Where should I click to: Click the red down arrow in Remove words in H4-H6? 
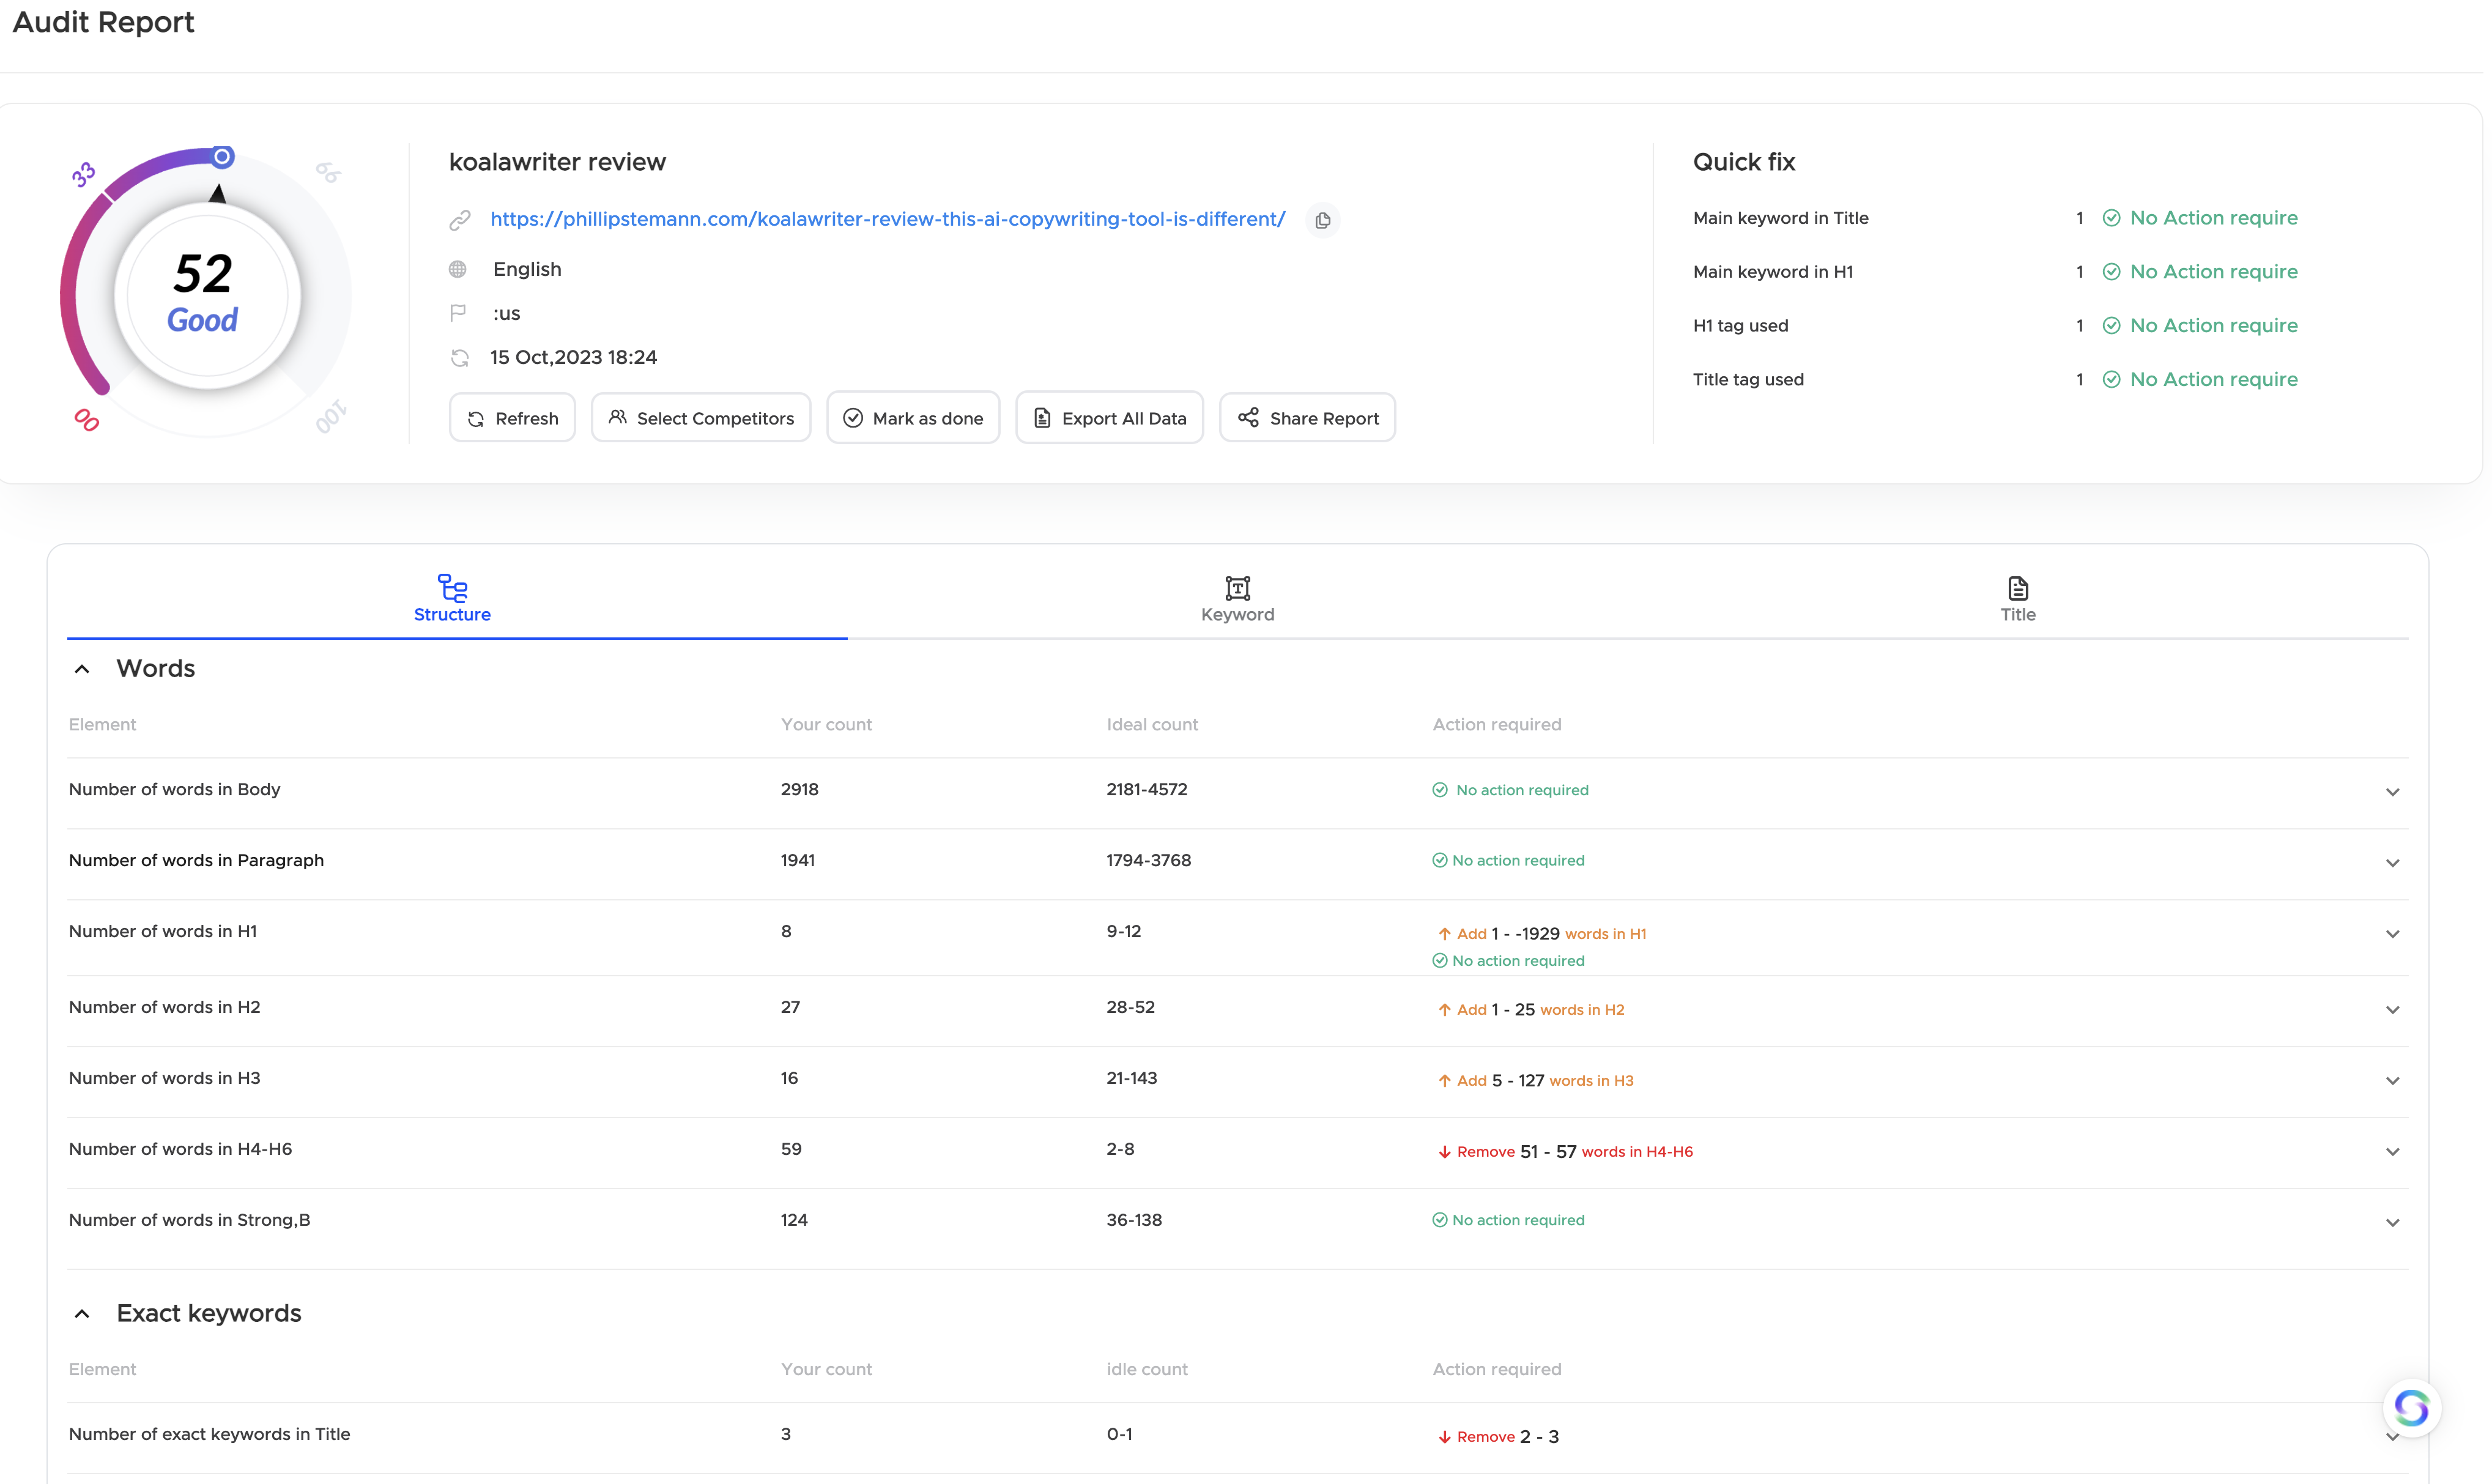pos(1444,1152)
